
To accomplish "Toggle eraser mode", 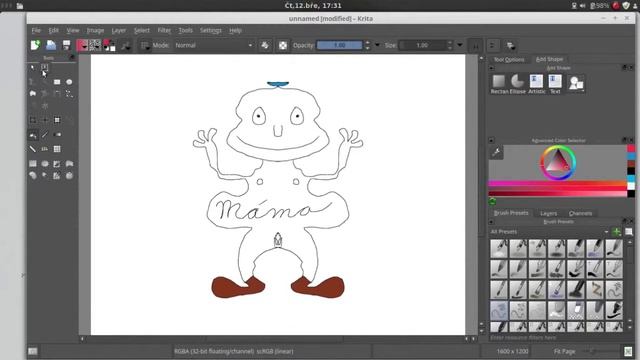I will 265,45.
